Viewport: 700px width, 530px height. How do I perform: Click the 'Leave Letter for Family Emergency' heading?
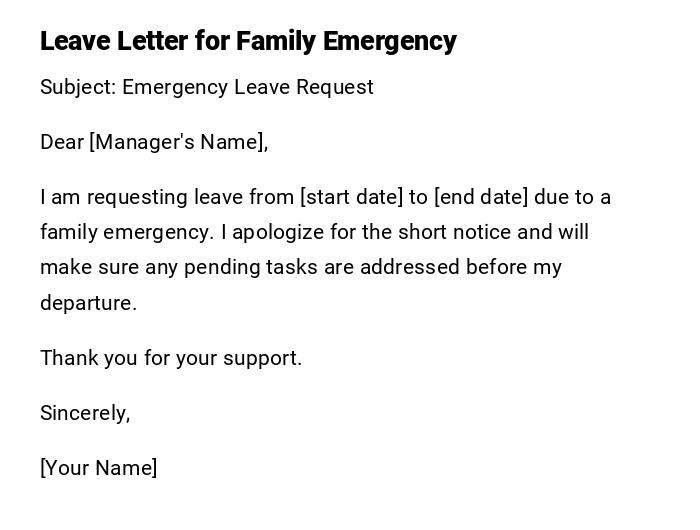[x=248, y=41]
